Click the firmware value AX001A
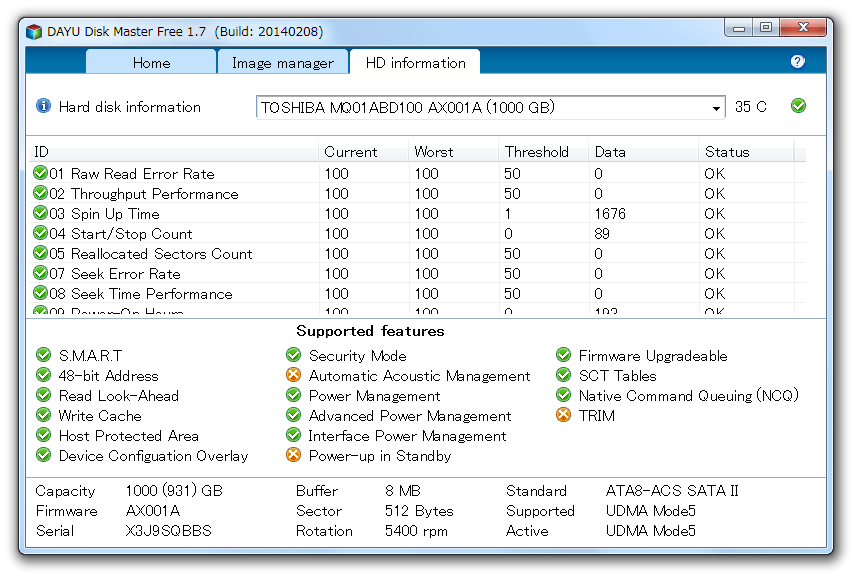 [x=153, y=511]
